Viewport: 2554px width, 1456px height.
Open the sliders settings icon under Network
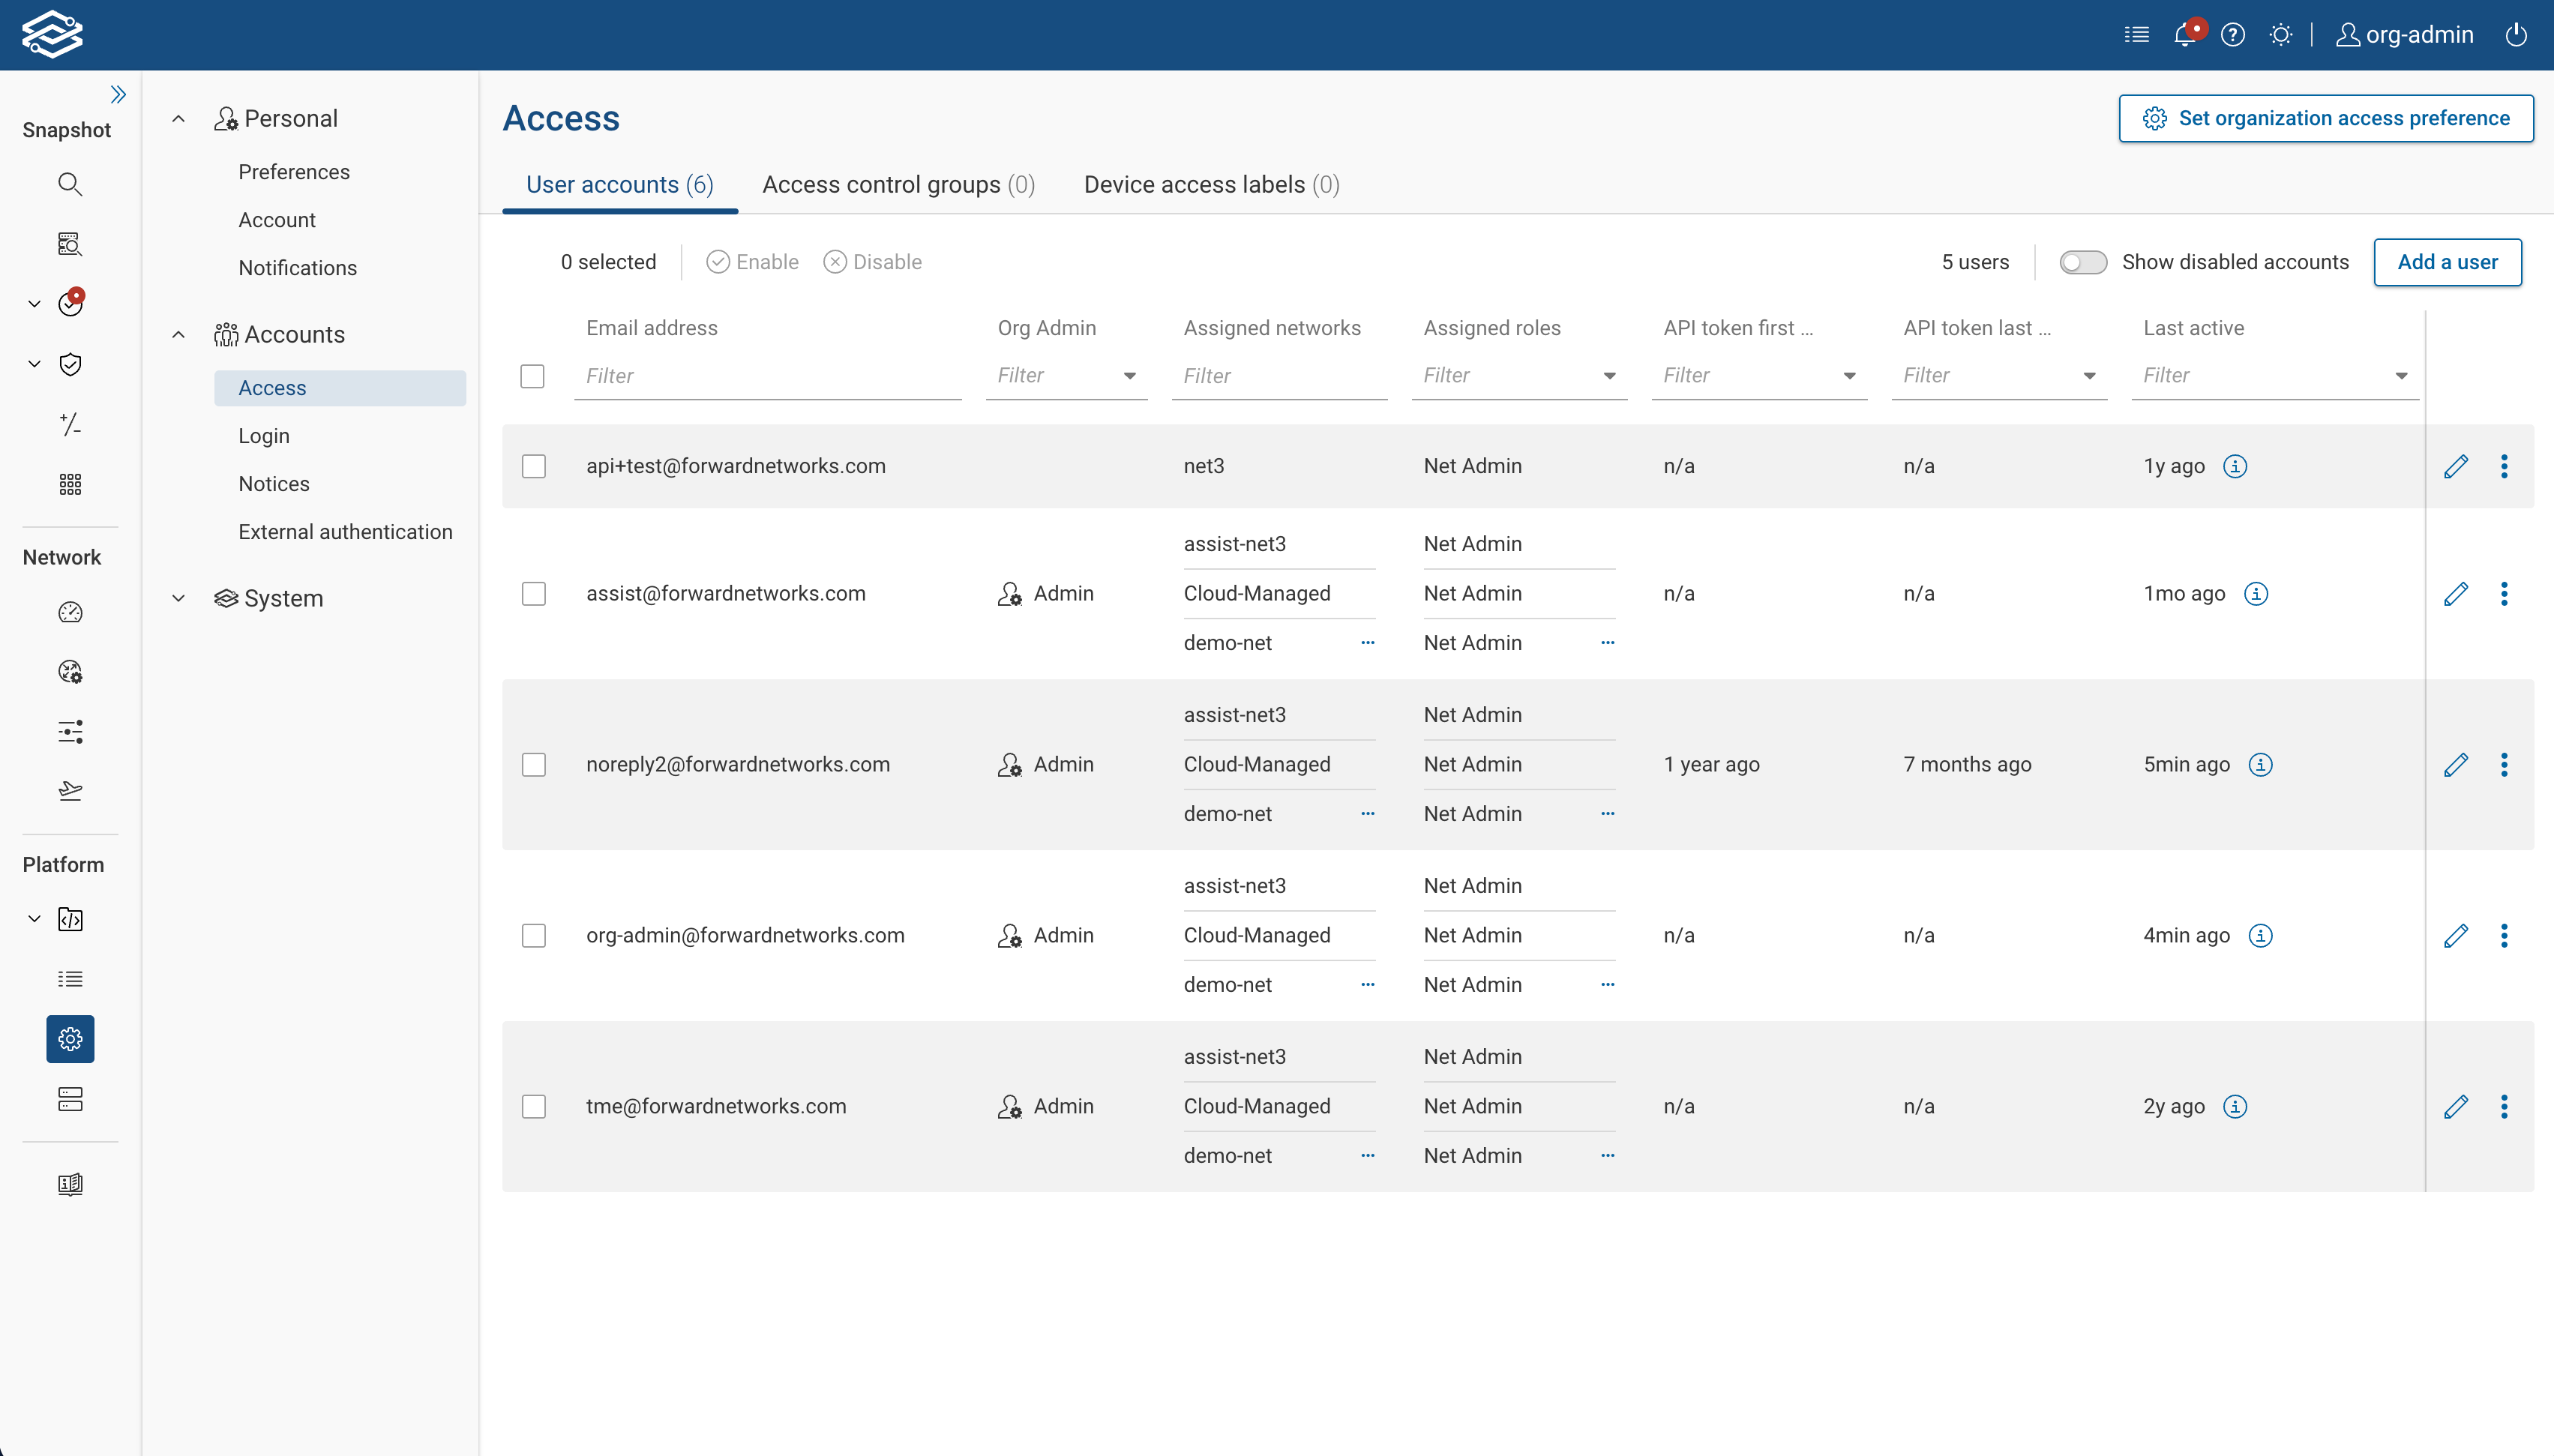pyautogui.click(x=70, y=732)
